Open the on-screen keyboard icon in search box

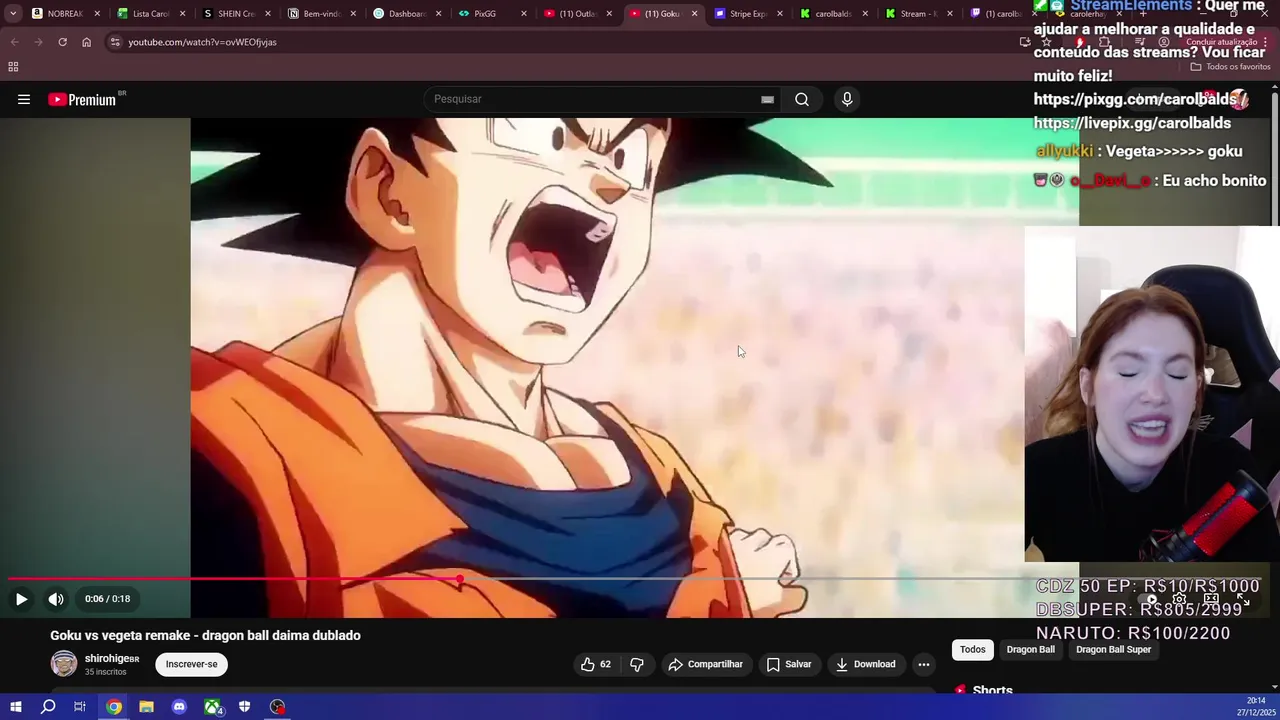click(767, 99)
